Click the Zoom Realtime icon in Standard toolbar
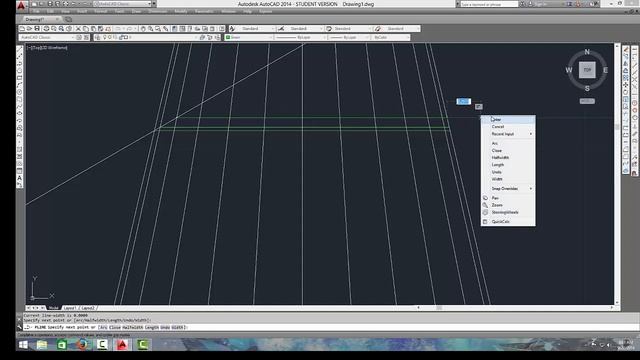The height and width of the screenshot is (360, 640). coord(150,29)
